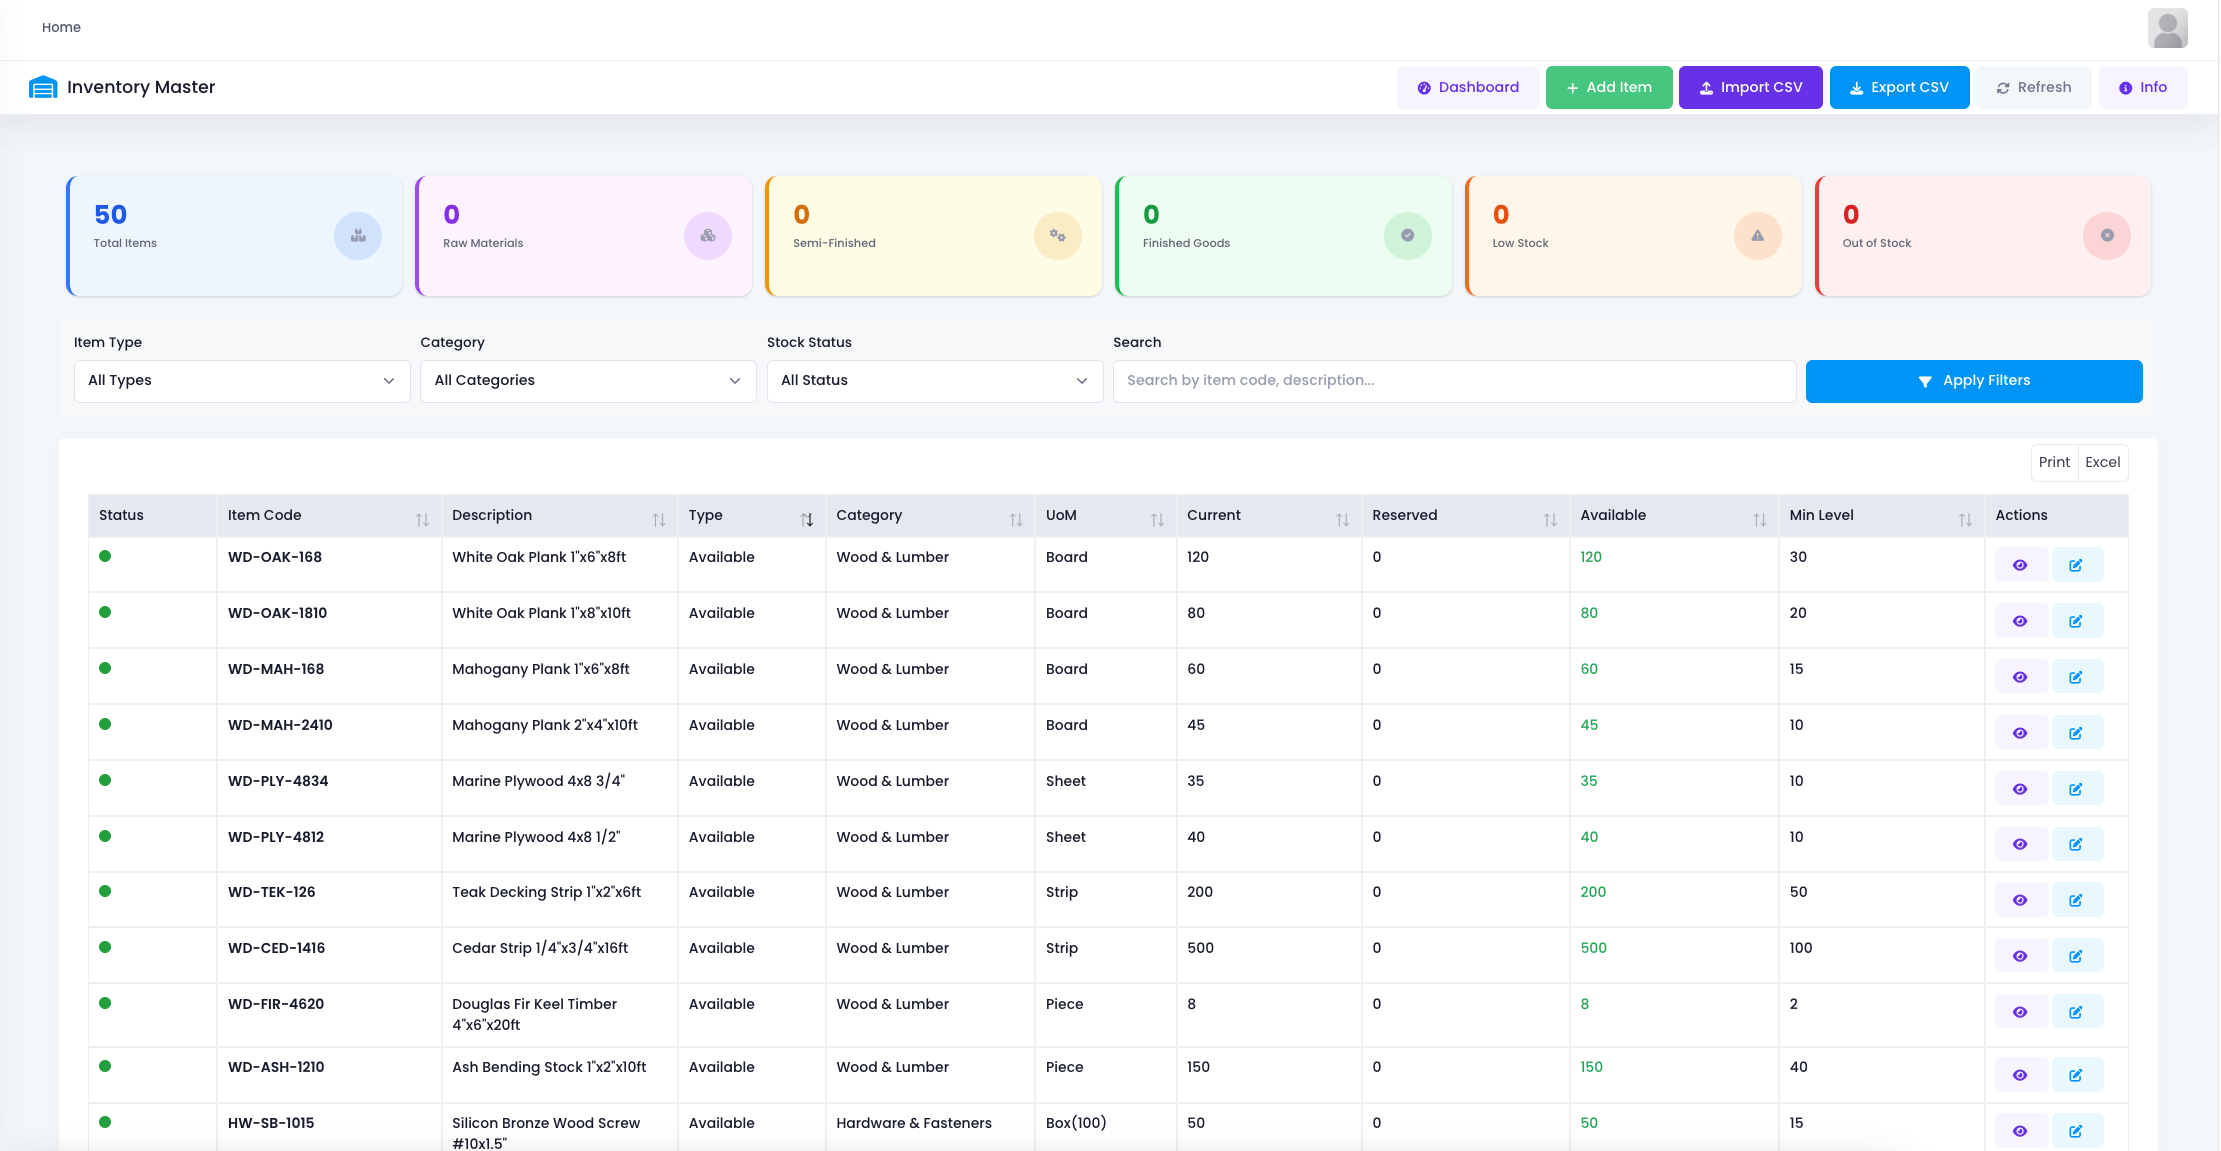Click the Low Stock warning triangle icon

pyautogui.click(x=1757, y=236)
